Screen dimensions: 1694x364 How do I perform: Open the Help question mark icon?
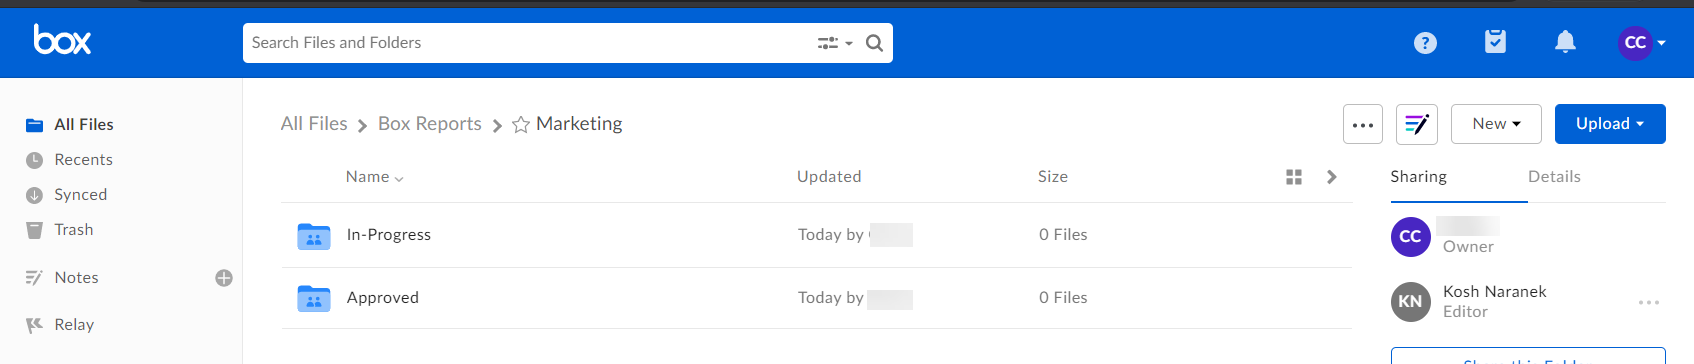click(x=1425, y=43)
